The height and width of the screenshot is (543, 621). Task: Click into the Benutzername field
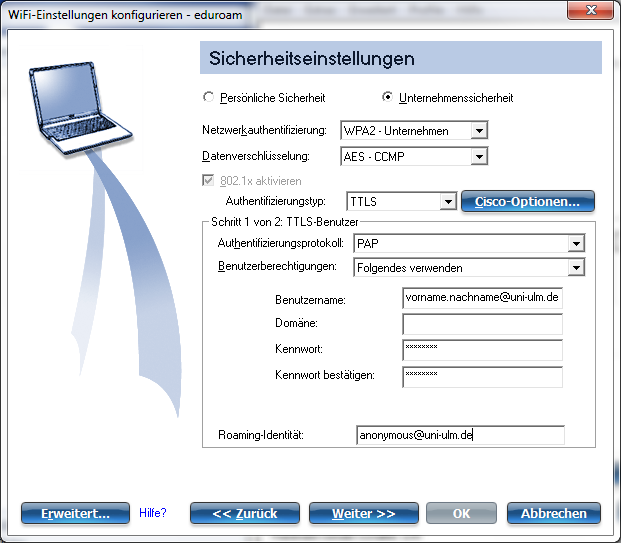481,298
